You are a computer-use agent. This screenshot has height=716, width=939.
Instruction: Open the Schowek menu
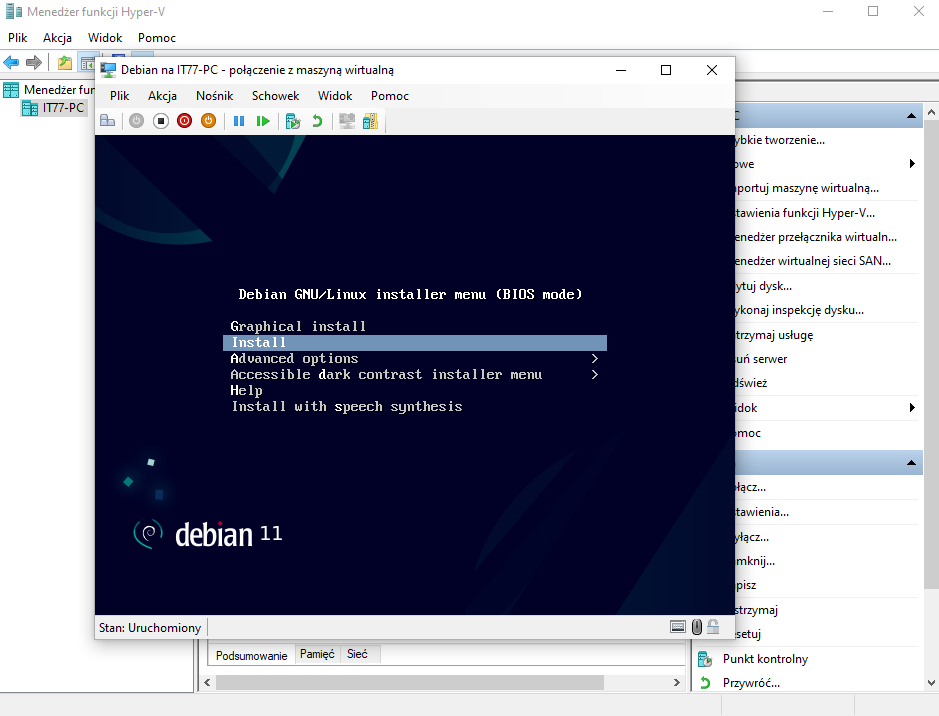[x=275, y=96]
